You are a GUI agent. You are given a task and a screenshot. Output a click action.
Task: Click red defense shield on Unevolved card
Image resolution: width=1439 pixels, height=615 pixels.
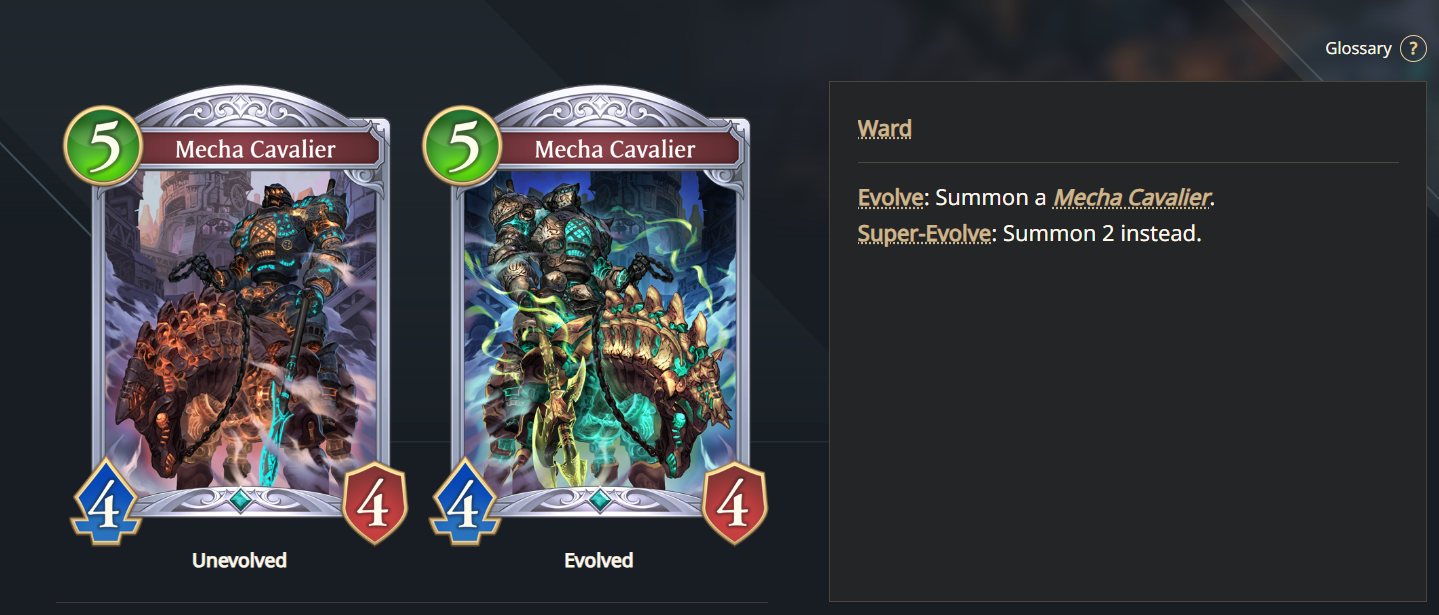(375, 504)
